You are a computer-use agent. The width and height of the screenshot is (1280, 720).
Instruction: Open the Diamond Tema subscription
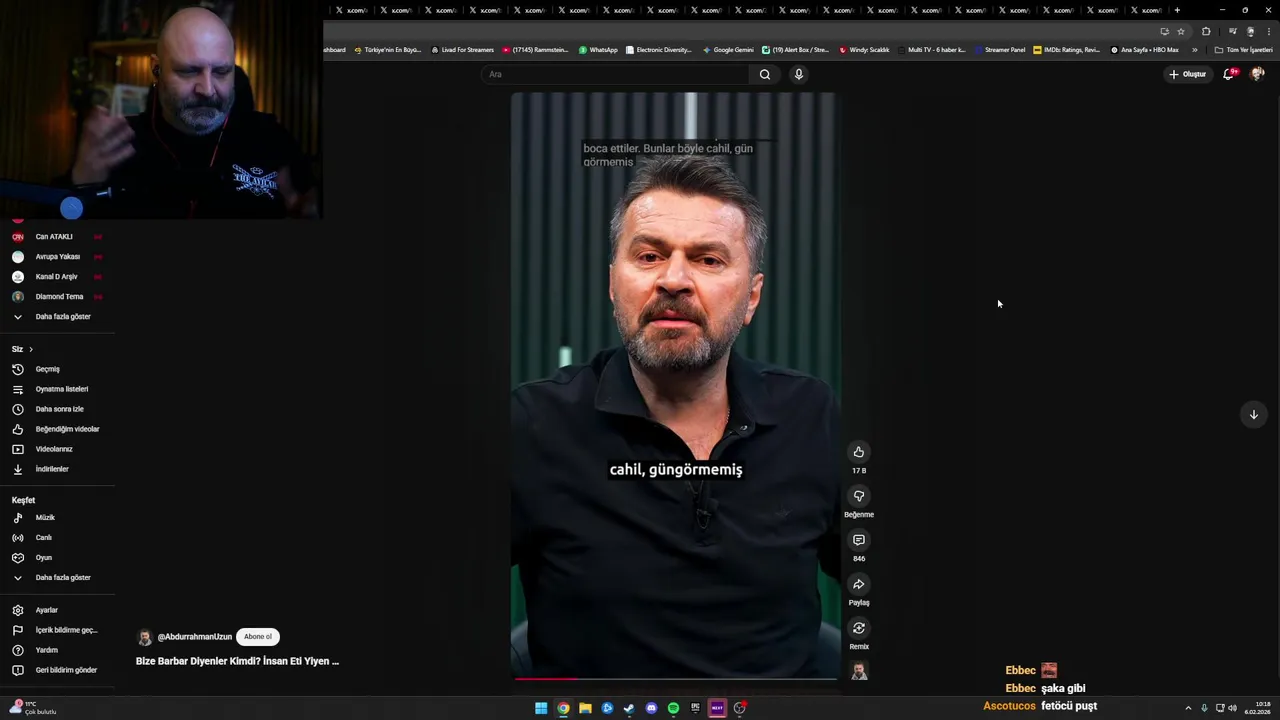pyautogui.click(x=57, y=297)
